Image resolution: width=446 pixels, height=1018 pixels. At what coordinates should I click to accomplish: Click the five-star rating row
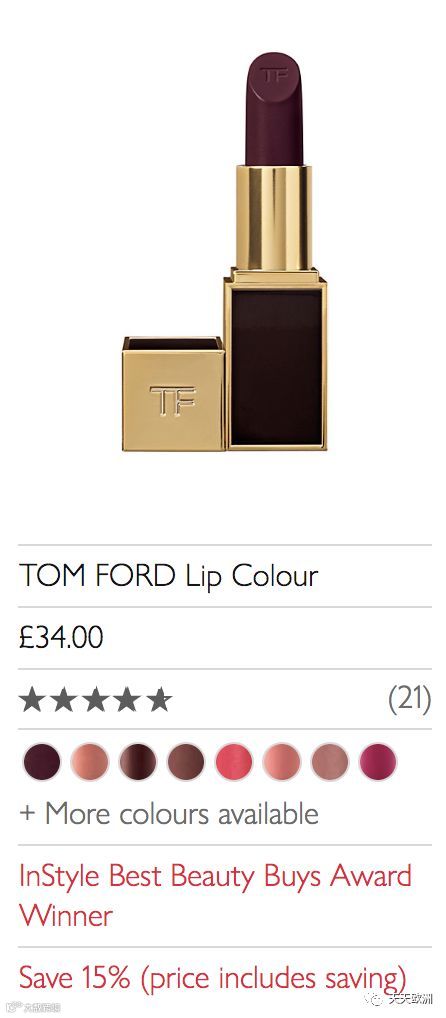225,699
